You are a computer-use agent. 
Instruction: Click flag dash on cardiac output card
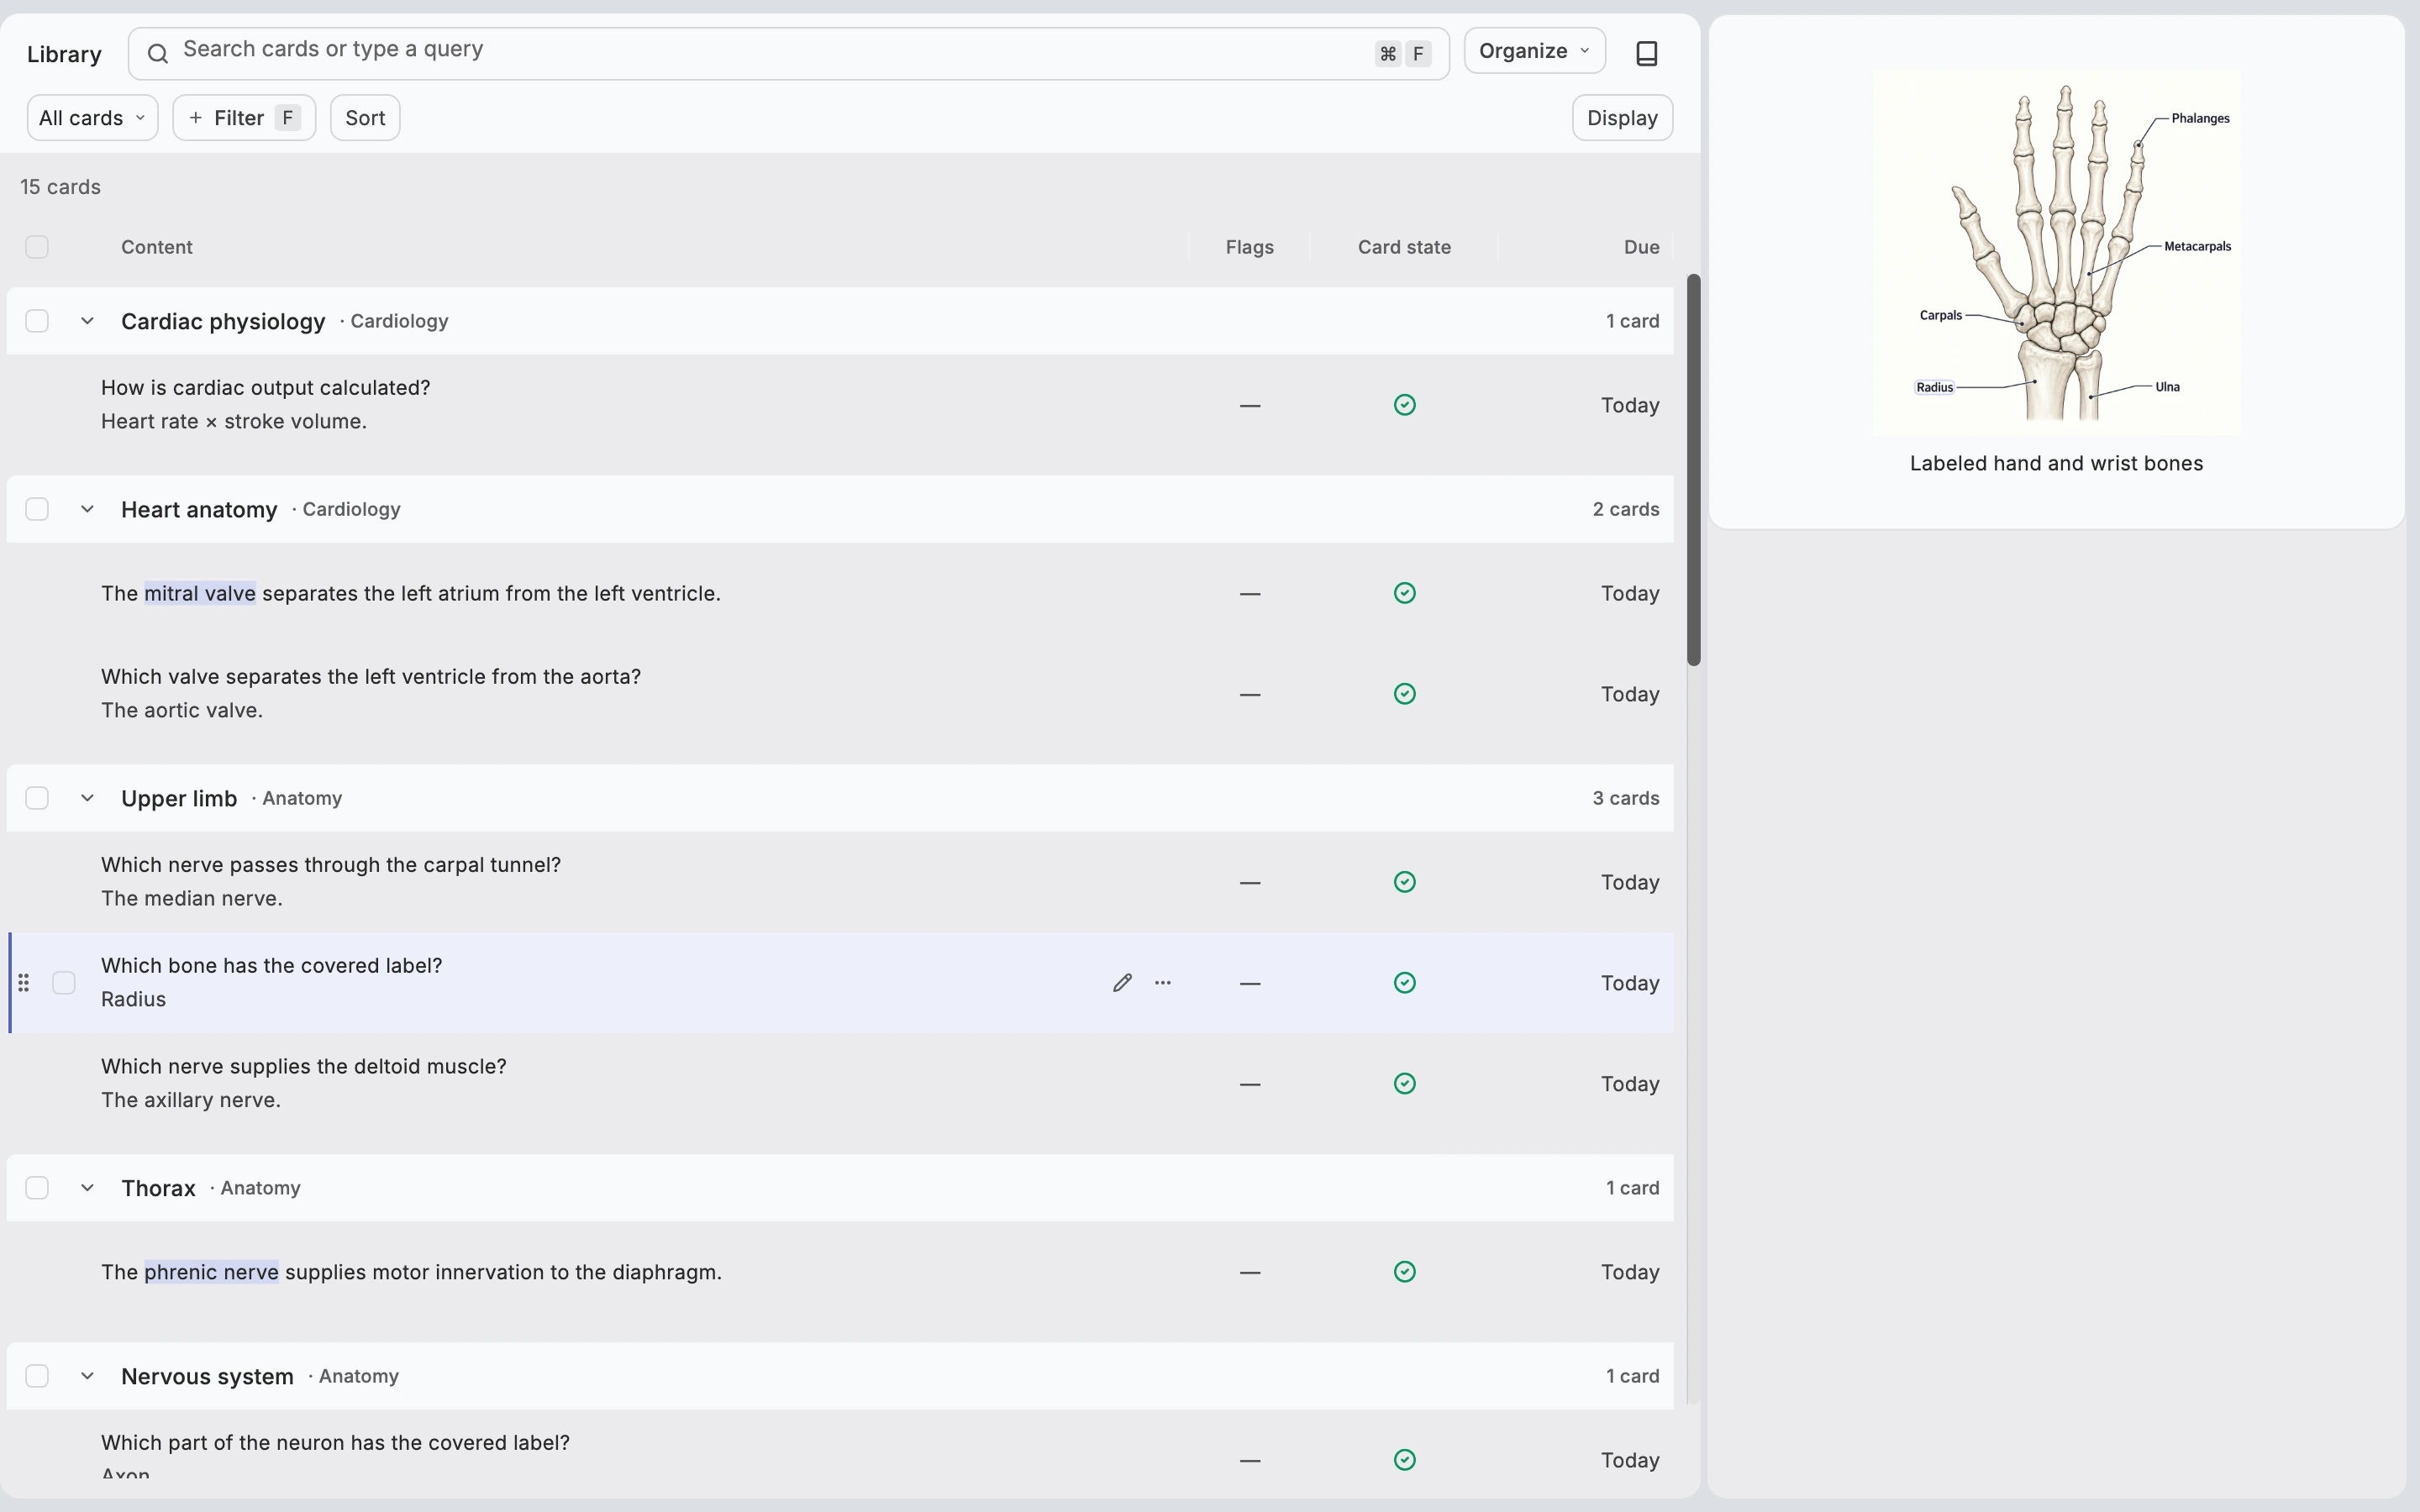pos(1249,405)
